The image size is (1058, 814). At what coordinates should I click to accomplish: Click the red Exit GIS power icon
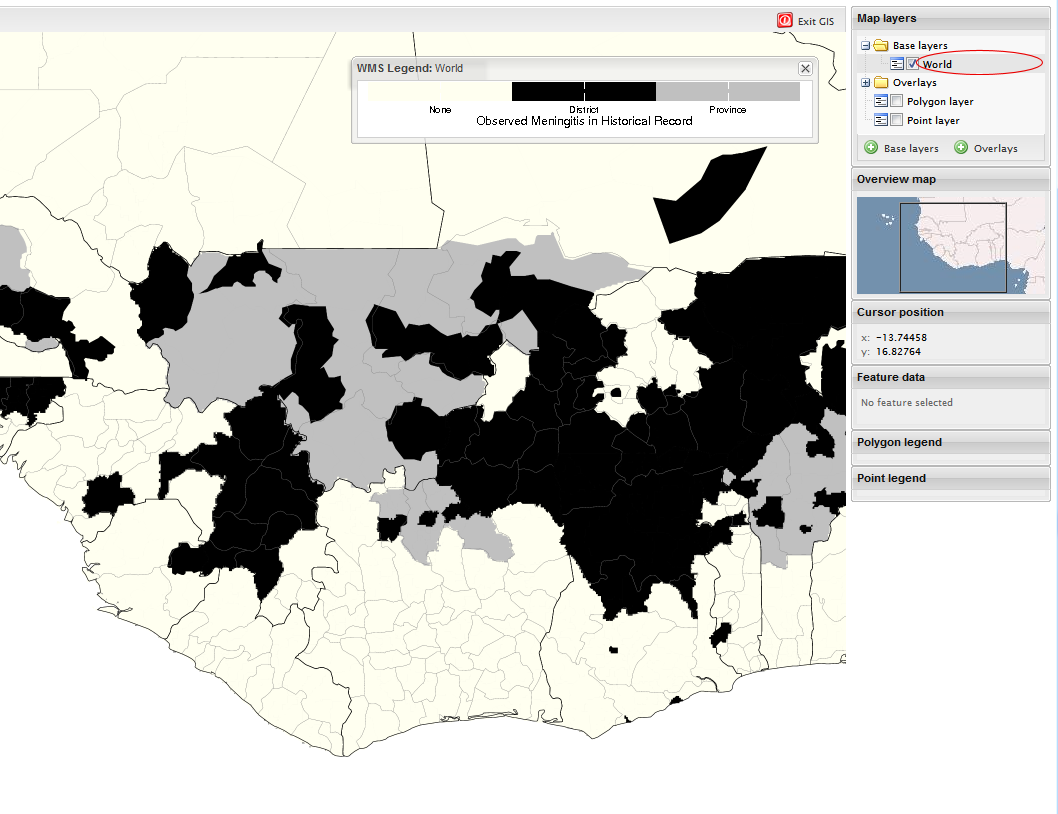click(x=785, y=20)
